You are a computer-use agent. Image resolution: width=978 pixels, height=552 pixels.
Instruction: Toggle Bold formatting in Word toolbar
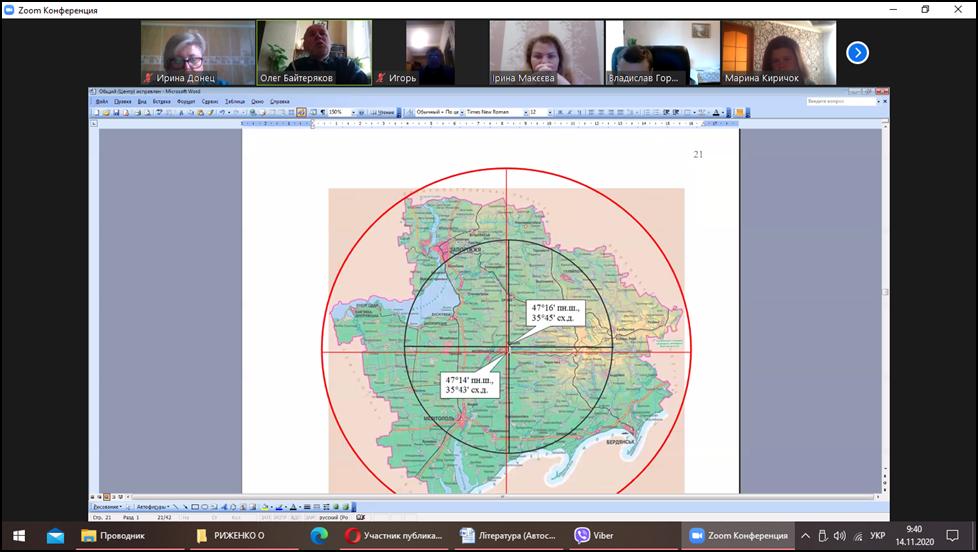point(561,112)
